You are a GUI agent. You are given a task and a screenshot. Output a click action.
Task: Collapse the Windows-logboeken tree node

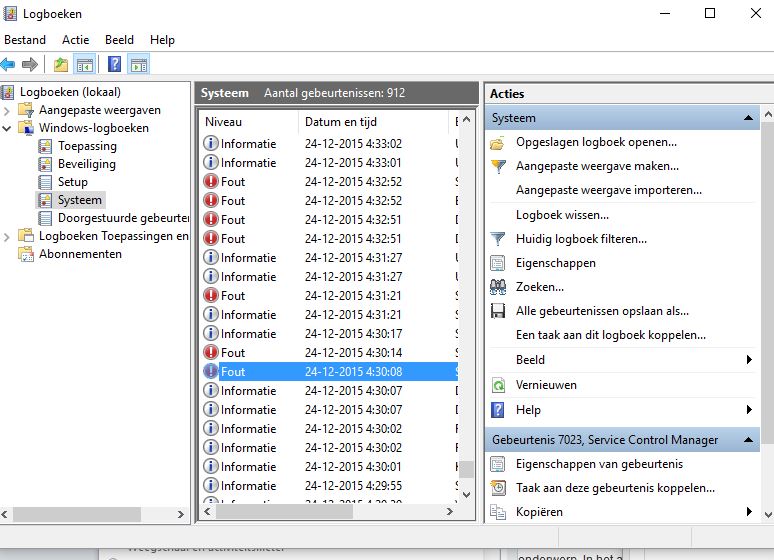pos(8,128)
